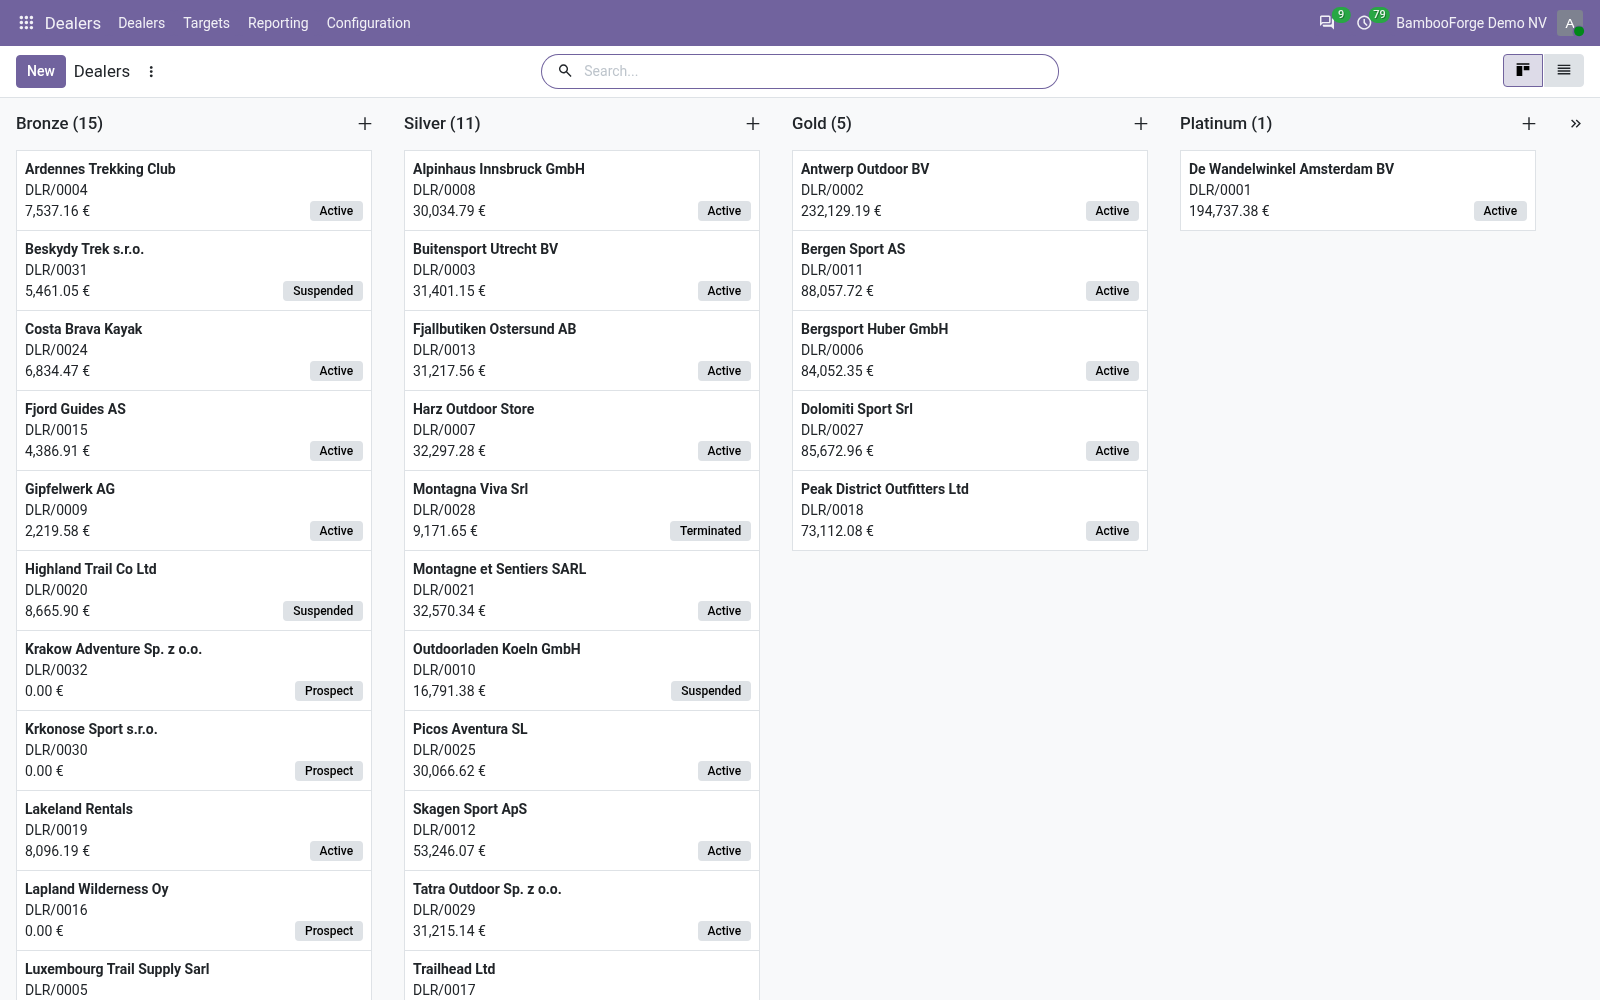The width and height of the screenshot is (1600, 1000).
Task: Open the Dealers actions kebab menu
Action: point(151,71)
